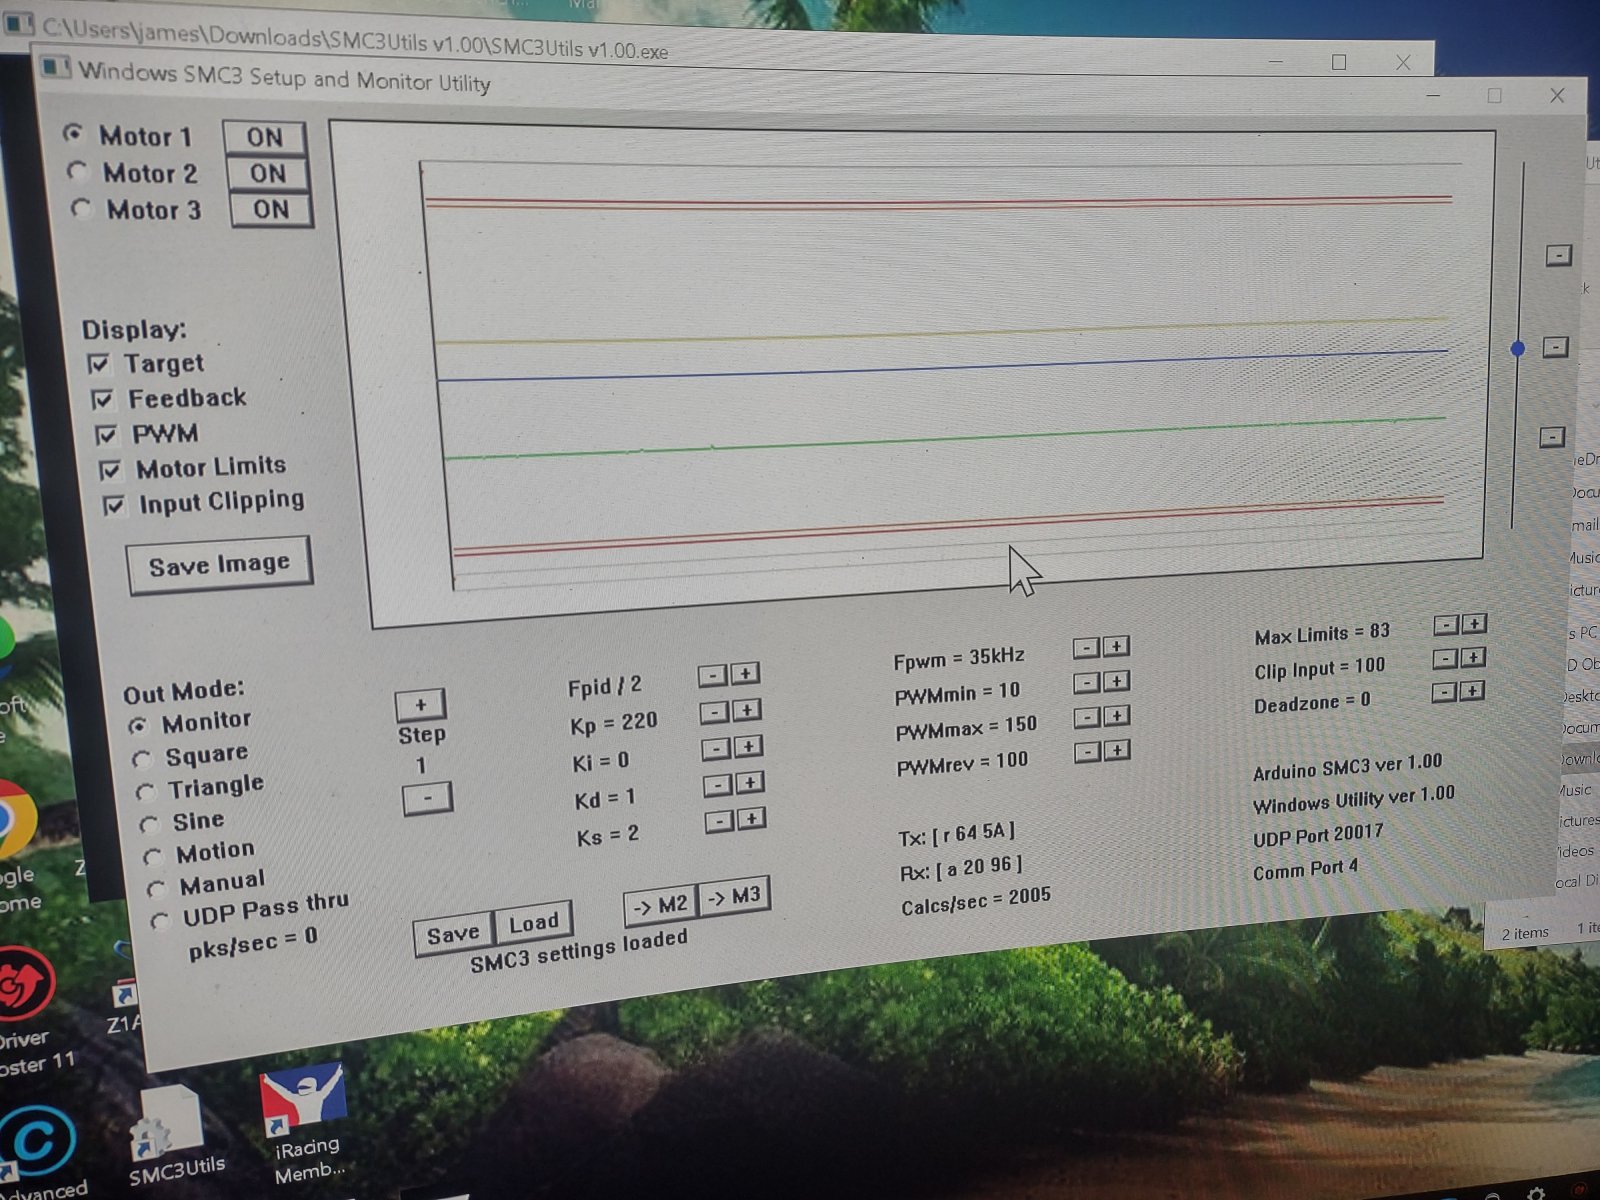Uncheck the Feedback display checkbox
This screenshot has height=1200, width=1600.
point(102,399)
